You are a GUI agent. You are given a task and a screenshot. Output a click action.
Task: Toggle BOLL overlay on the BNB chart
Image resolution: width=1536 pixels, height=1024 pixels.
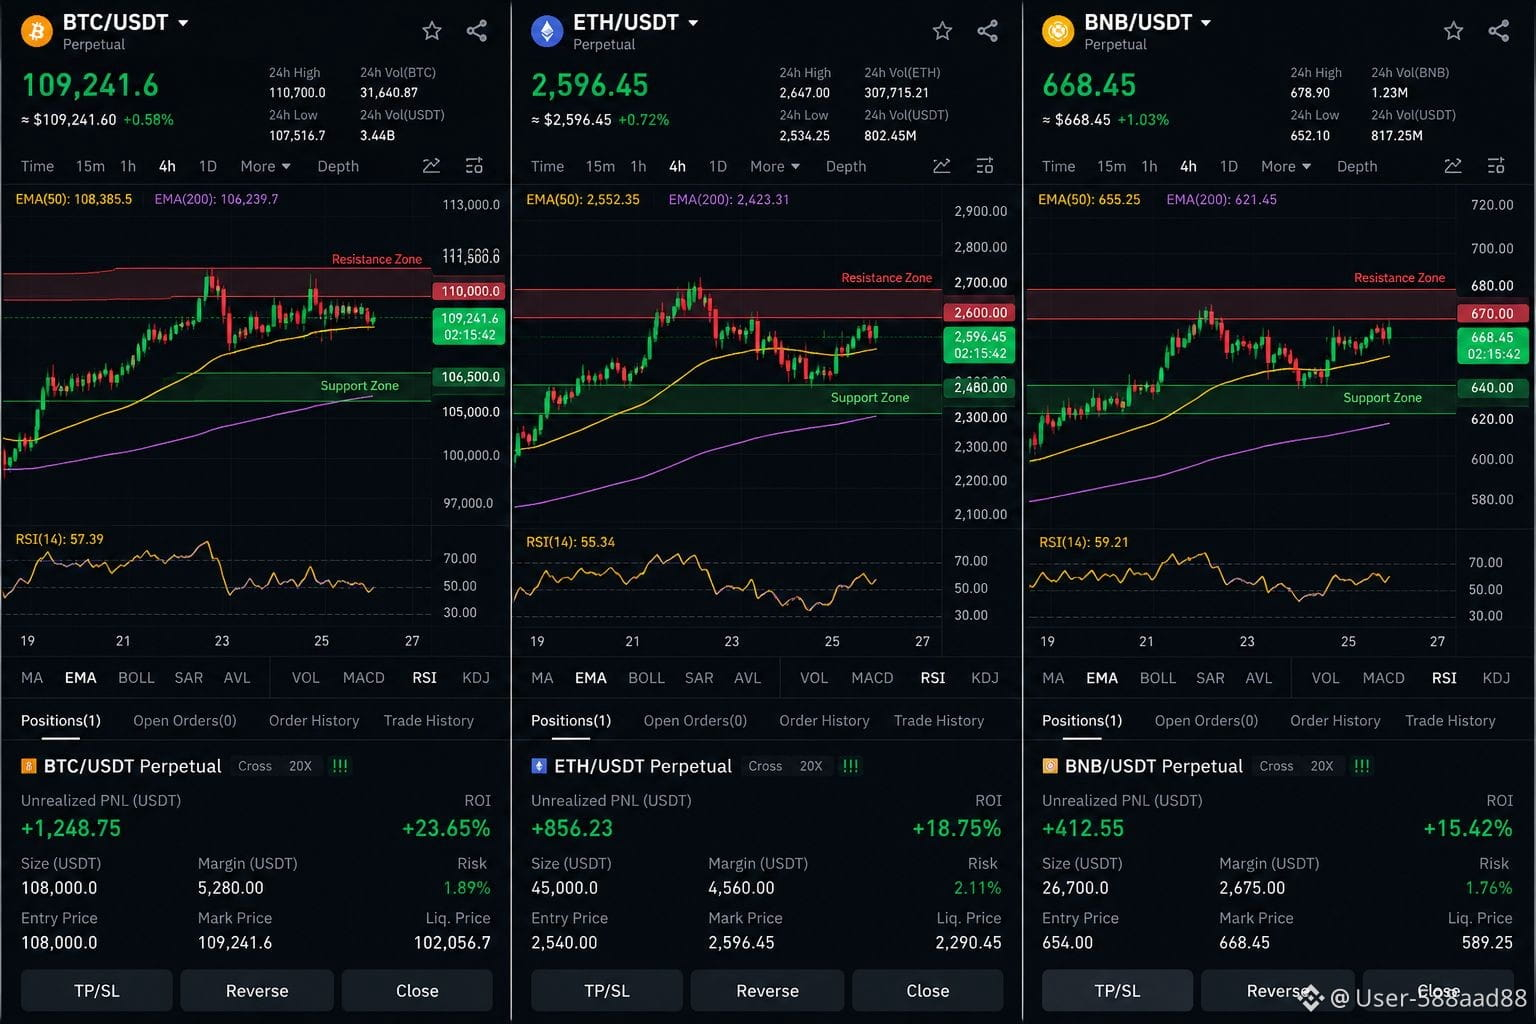tap(1157, 677)
